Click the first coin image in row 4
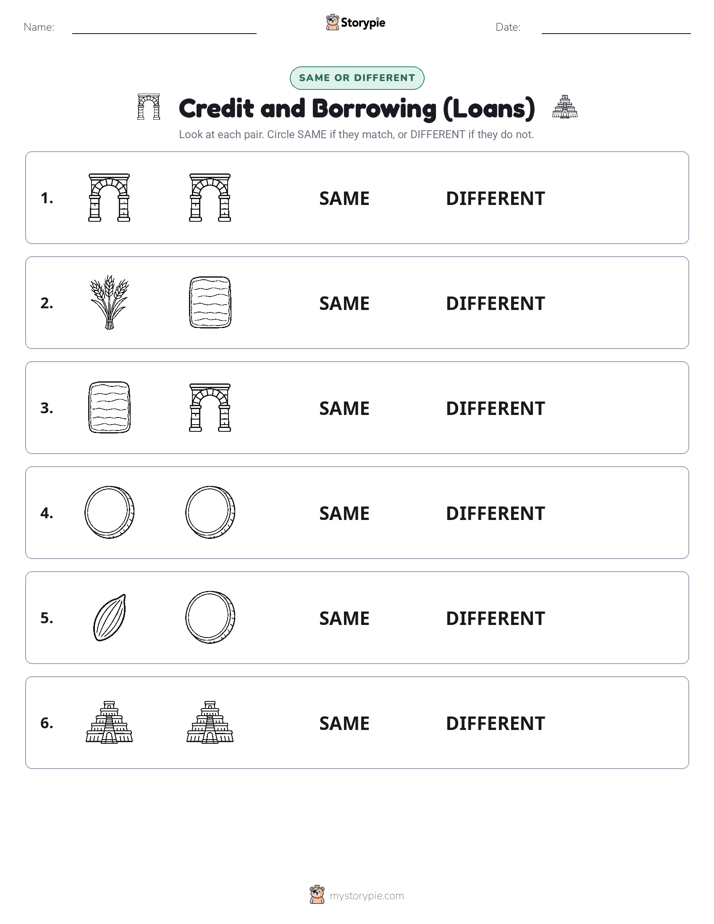The width and height of the screenshot is (714, 924). pyautogui.click(x=110, y=512)
